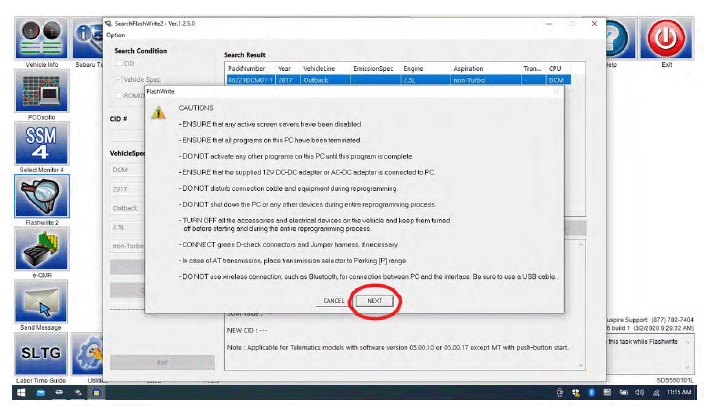Click the Bluetooth tray icon
The width and height of the screenshot is (713, 415).
click(591, 392)
